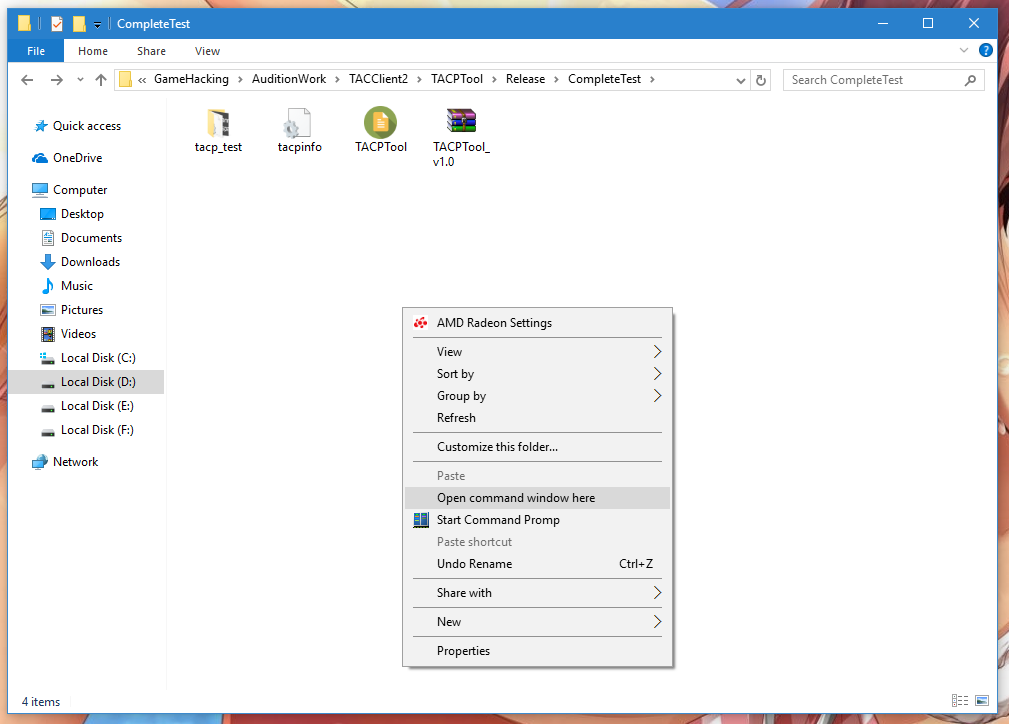
Task: Open the tacp_test folder icon
Action: click(x=218, y=123)
